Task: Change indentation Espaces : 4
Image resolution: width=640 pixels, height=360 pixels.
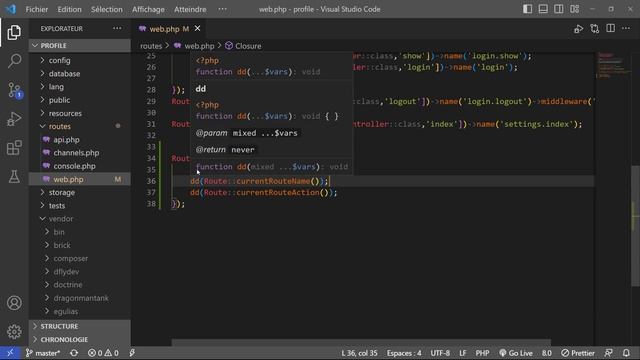Action: point(404,353)
